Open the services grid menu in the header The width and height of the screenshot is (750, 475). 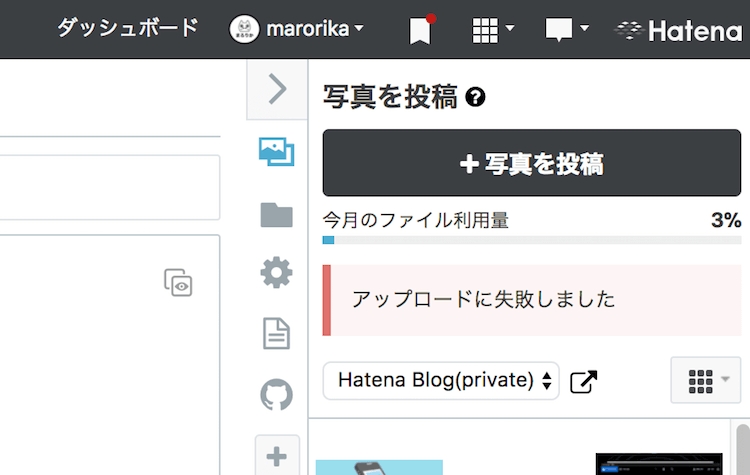tap(492, 30)
